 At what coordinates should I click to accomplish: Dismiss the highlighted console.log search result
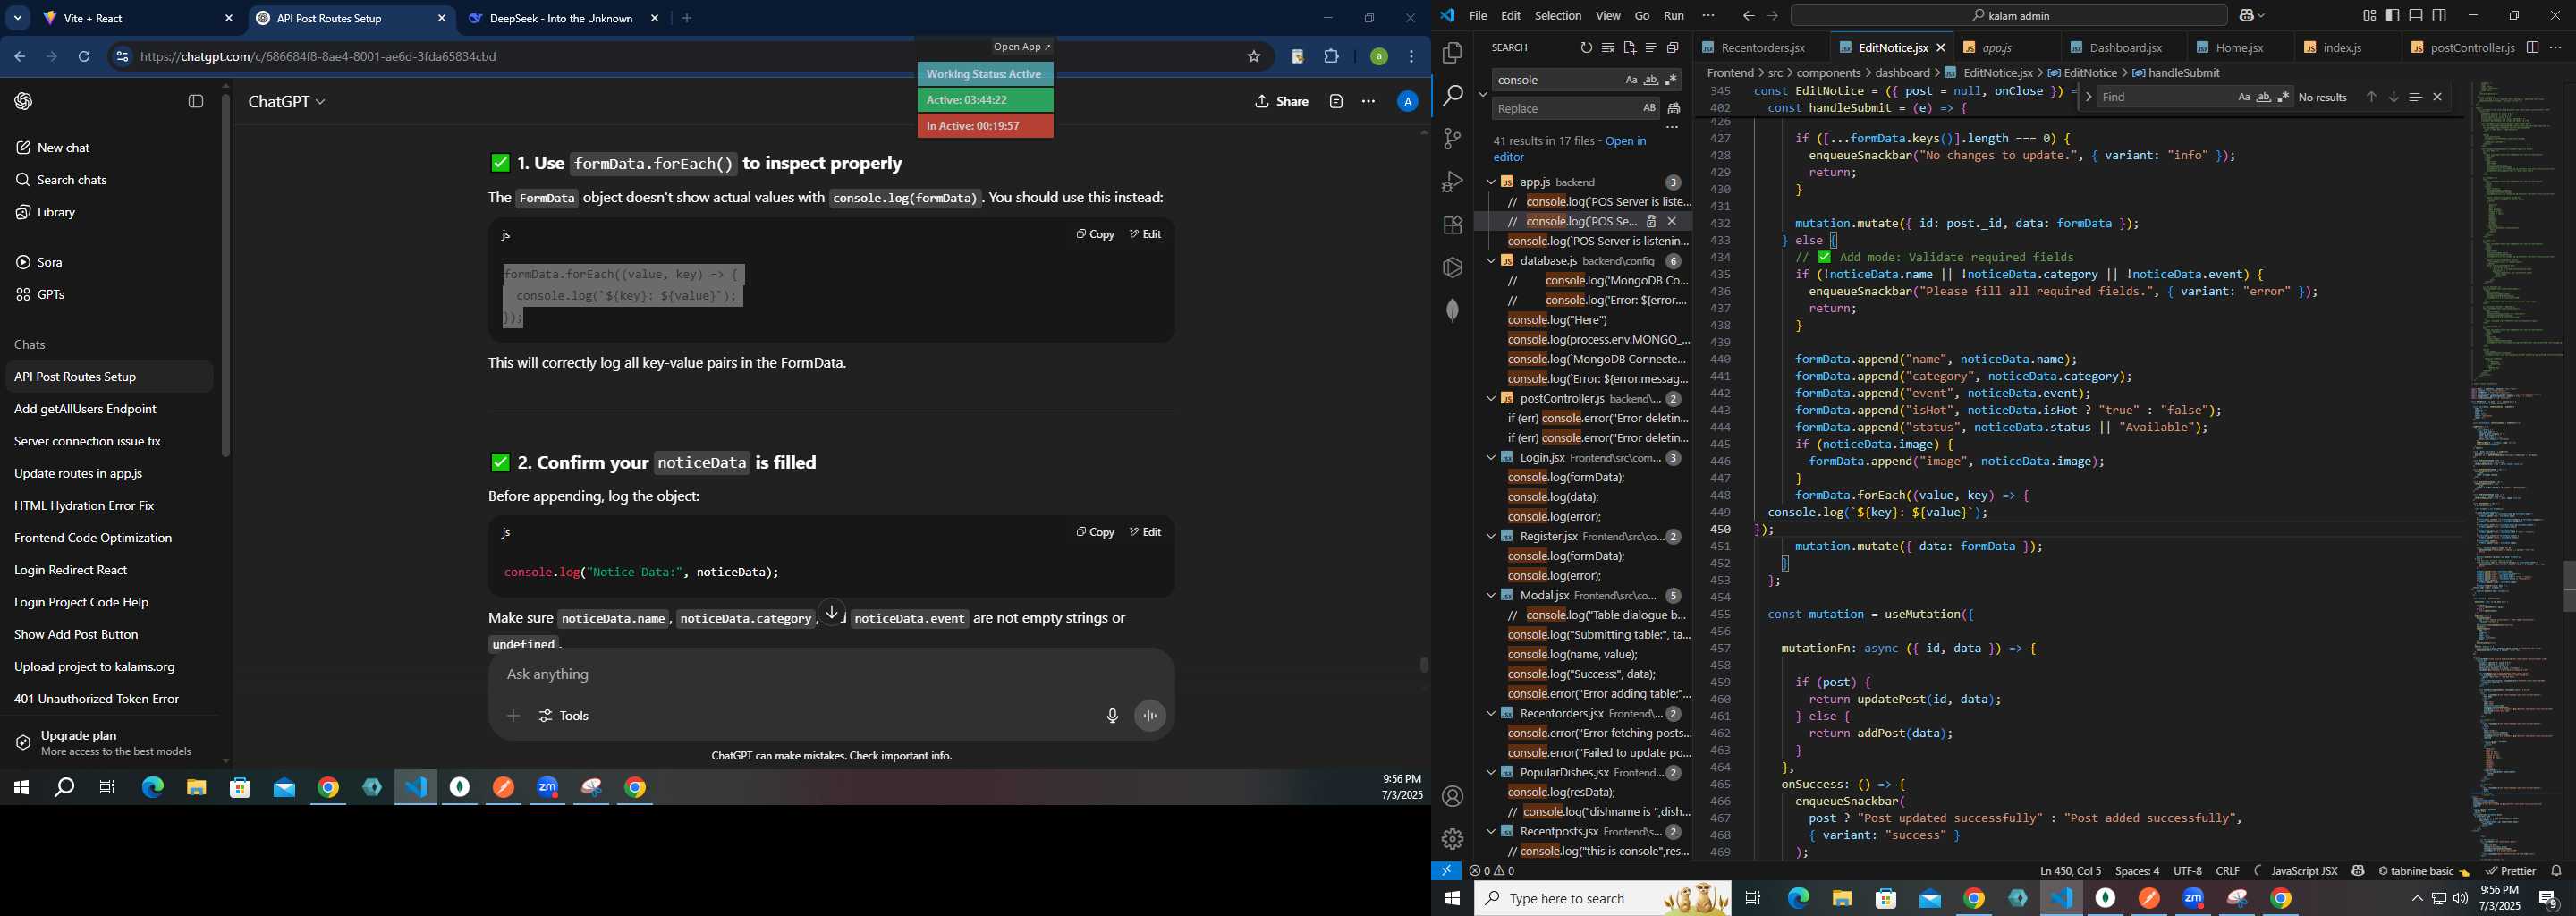1672,221
